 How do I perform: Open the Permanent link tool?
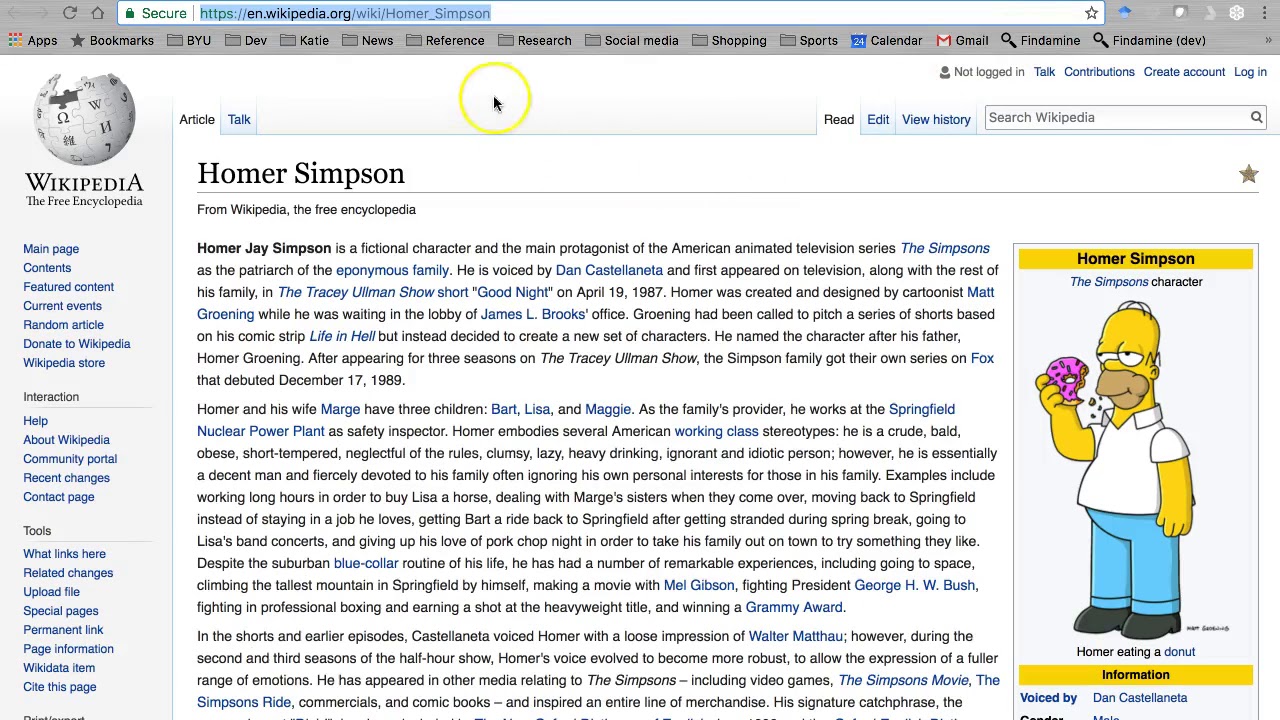point(63,630)
